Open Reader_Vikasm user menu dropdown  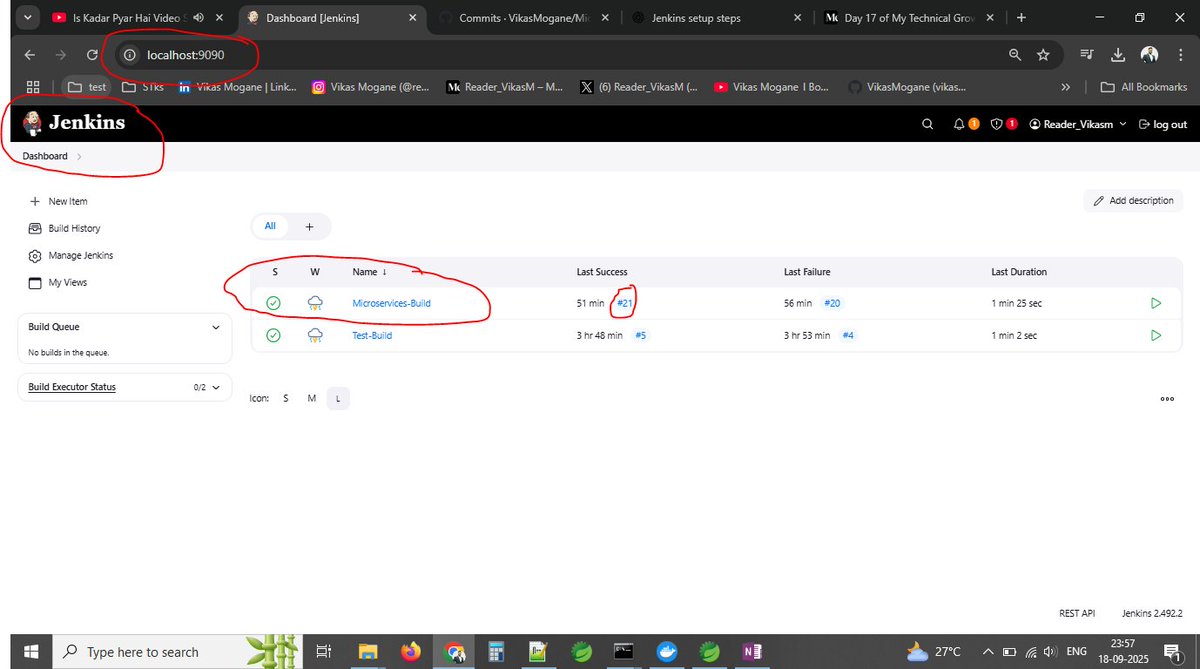[1078, 124]
